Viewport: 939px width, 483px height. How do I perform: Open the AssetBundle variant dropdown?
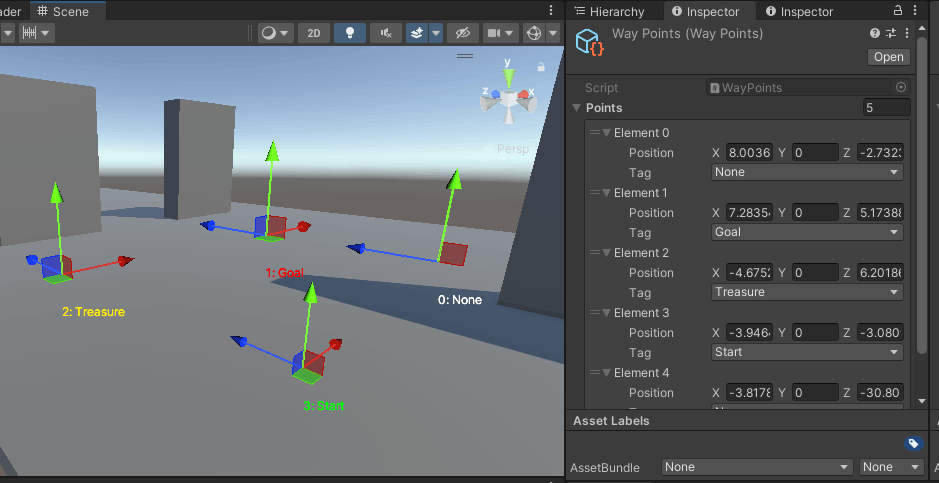coord(892,467)
